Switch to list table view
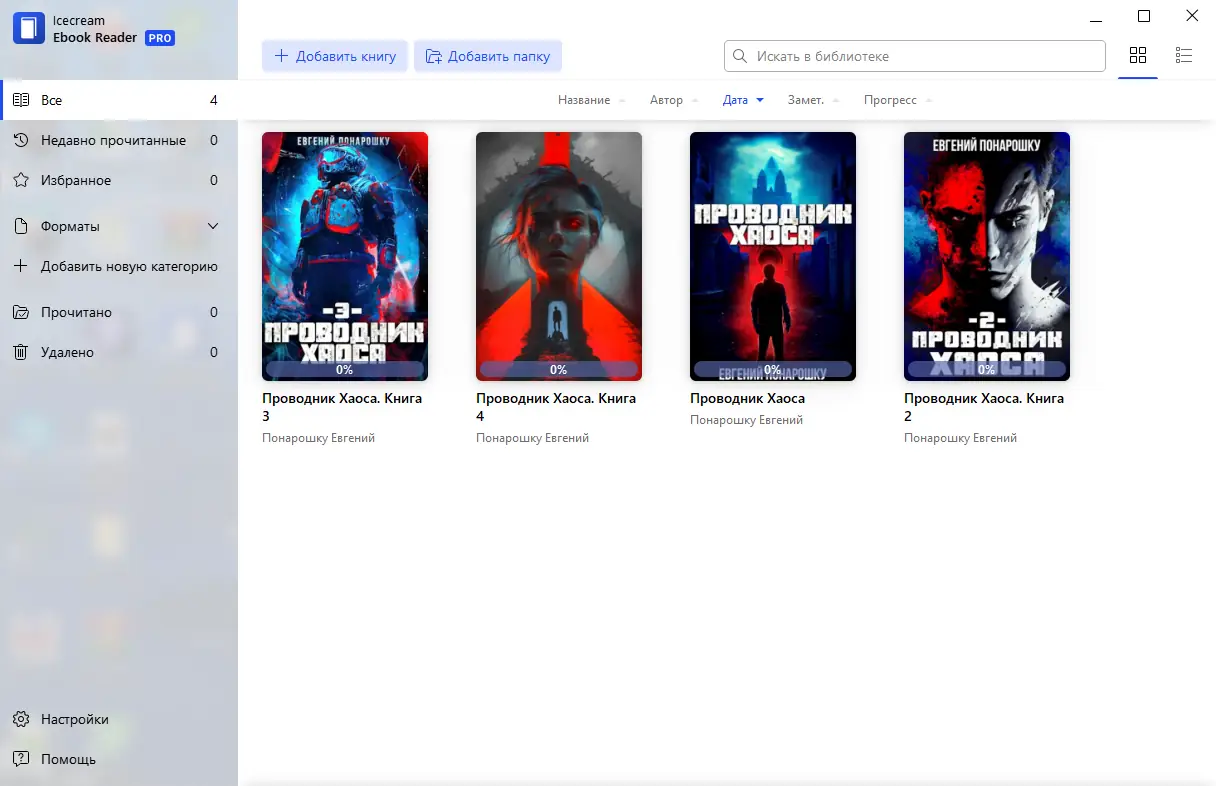Image resolution: width=1216 pixels, height=786 pixels. click(x=1184, y=55)
